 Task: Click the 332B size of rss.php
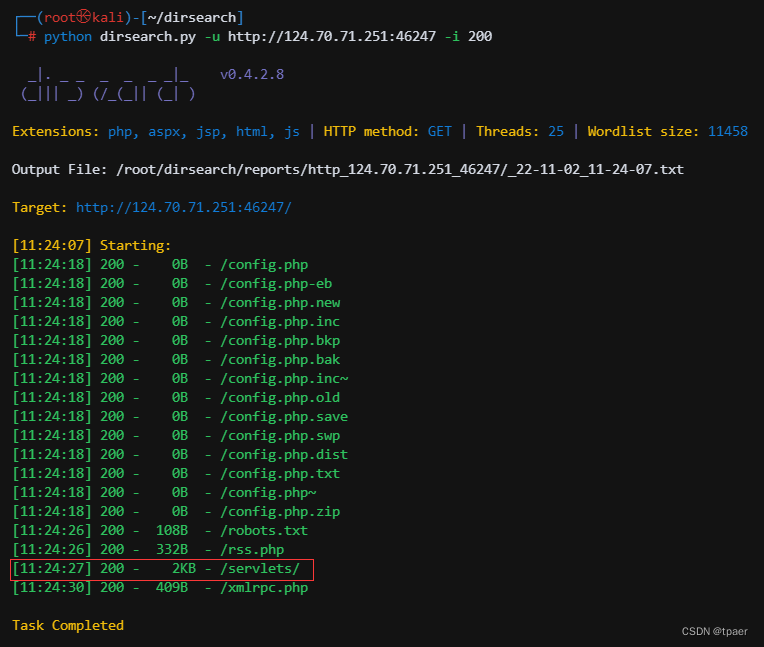coord(172,550)
